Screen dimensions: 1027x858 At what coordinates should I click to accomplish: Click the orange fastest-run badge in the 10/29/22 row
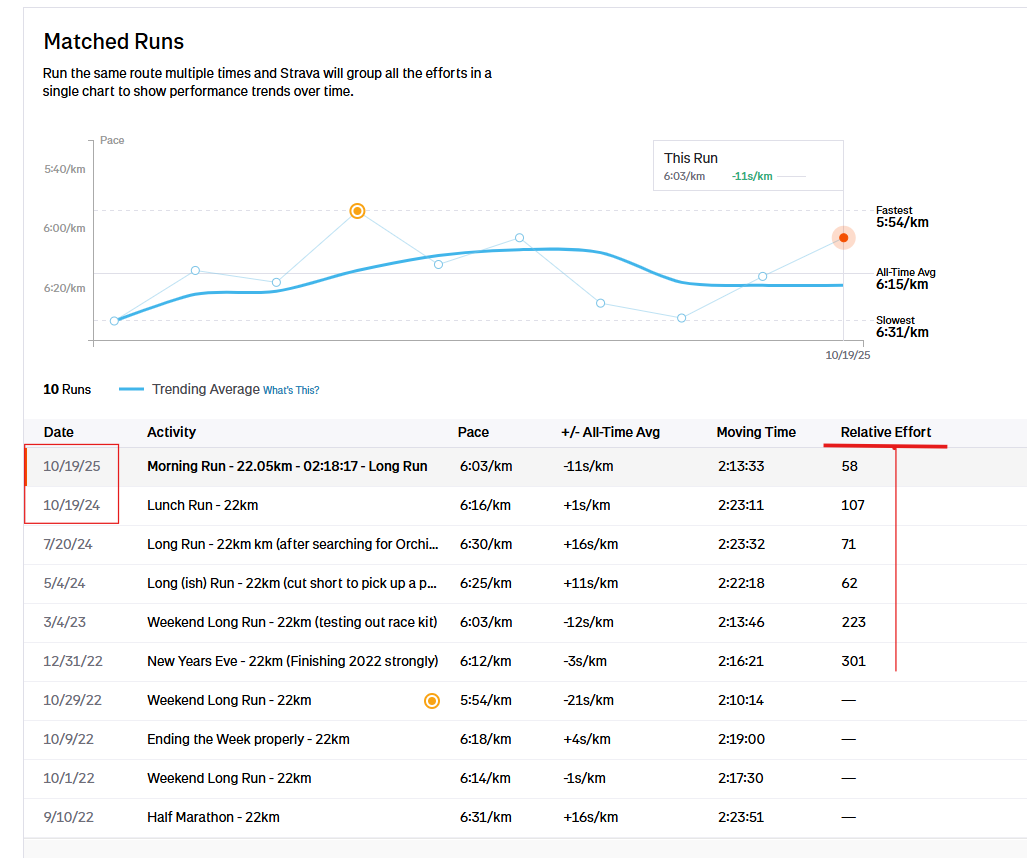coord(432,701)
